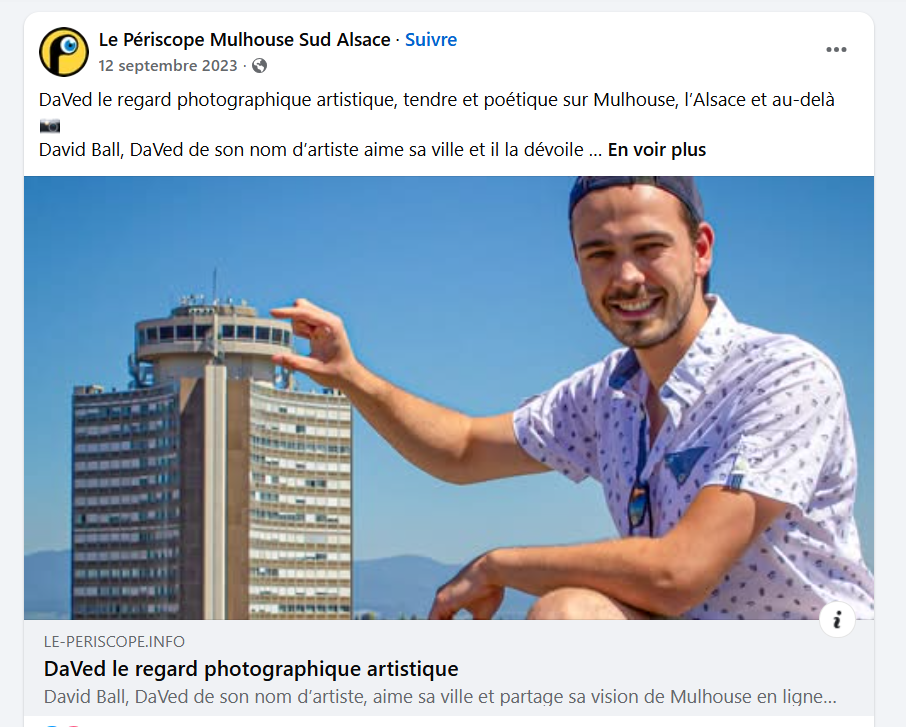
Task: Open Le Périscope Mulhouse Sud Alsace page name
Action: [x=244, y=40]
